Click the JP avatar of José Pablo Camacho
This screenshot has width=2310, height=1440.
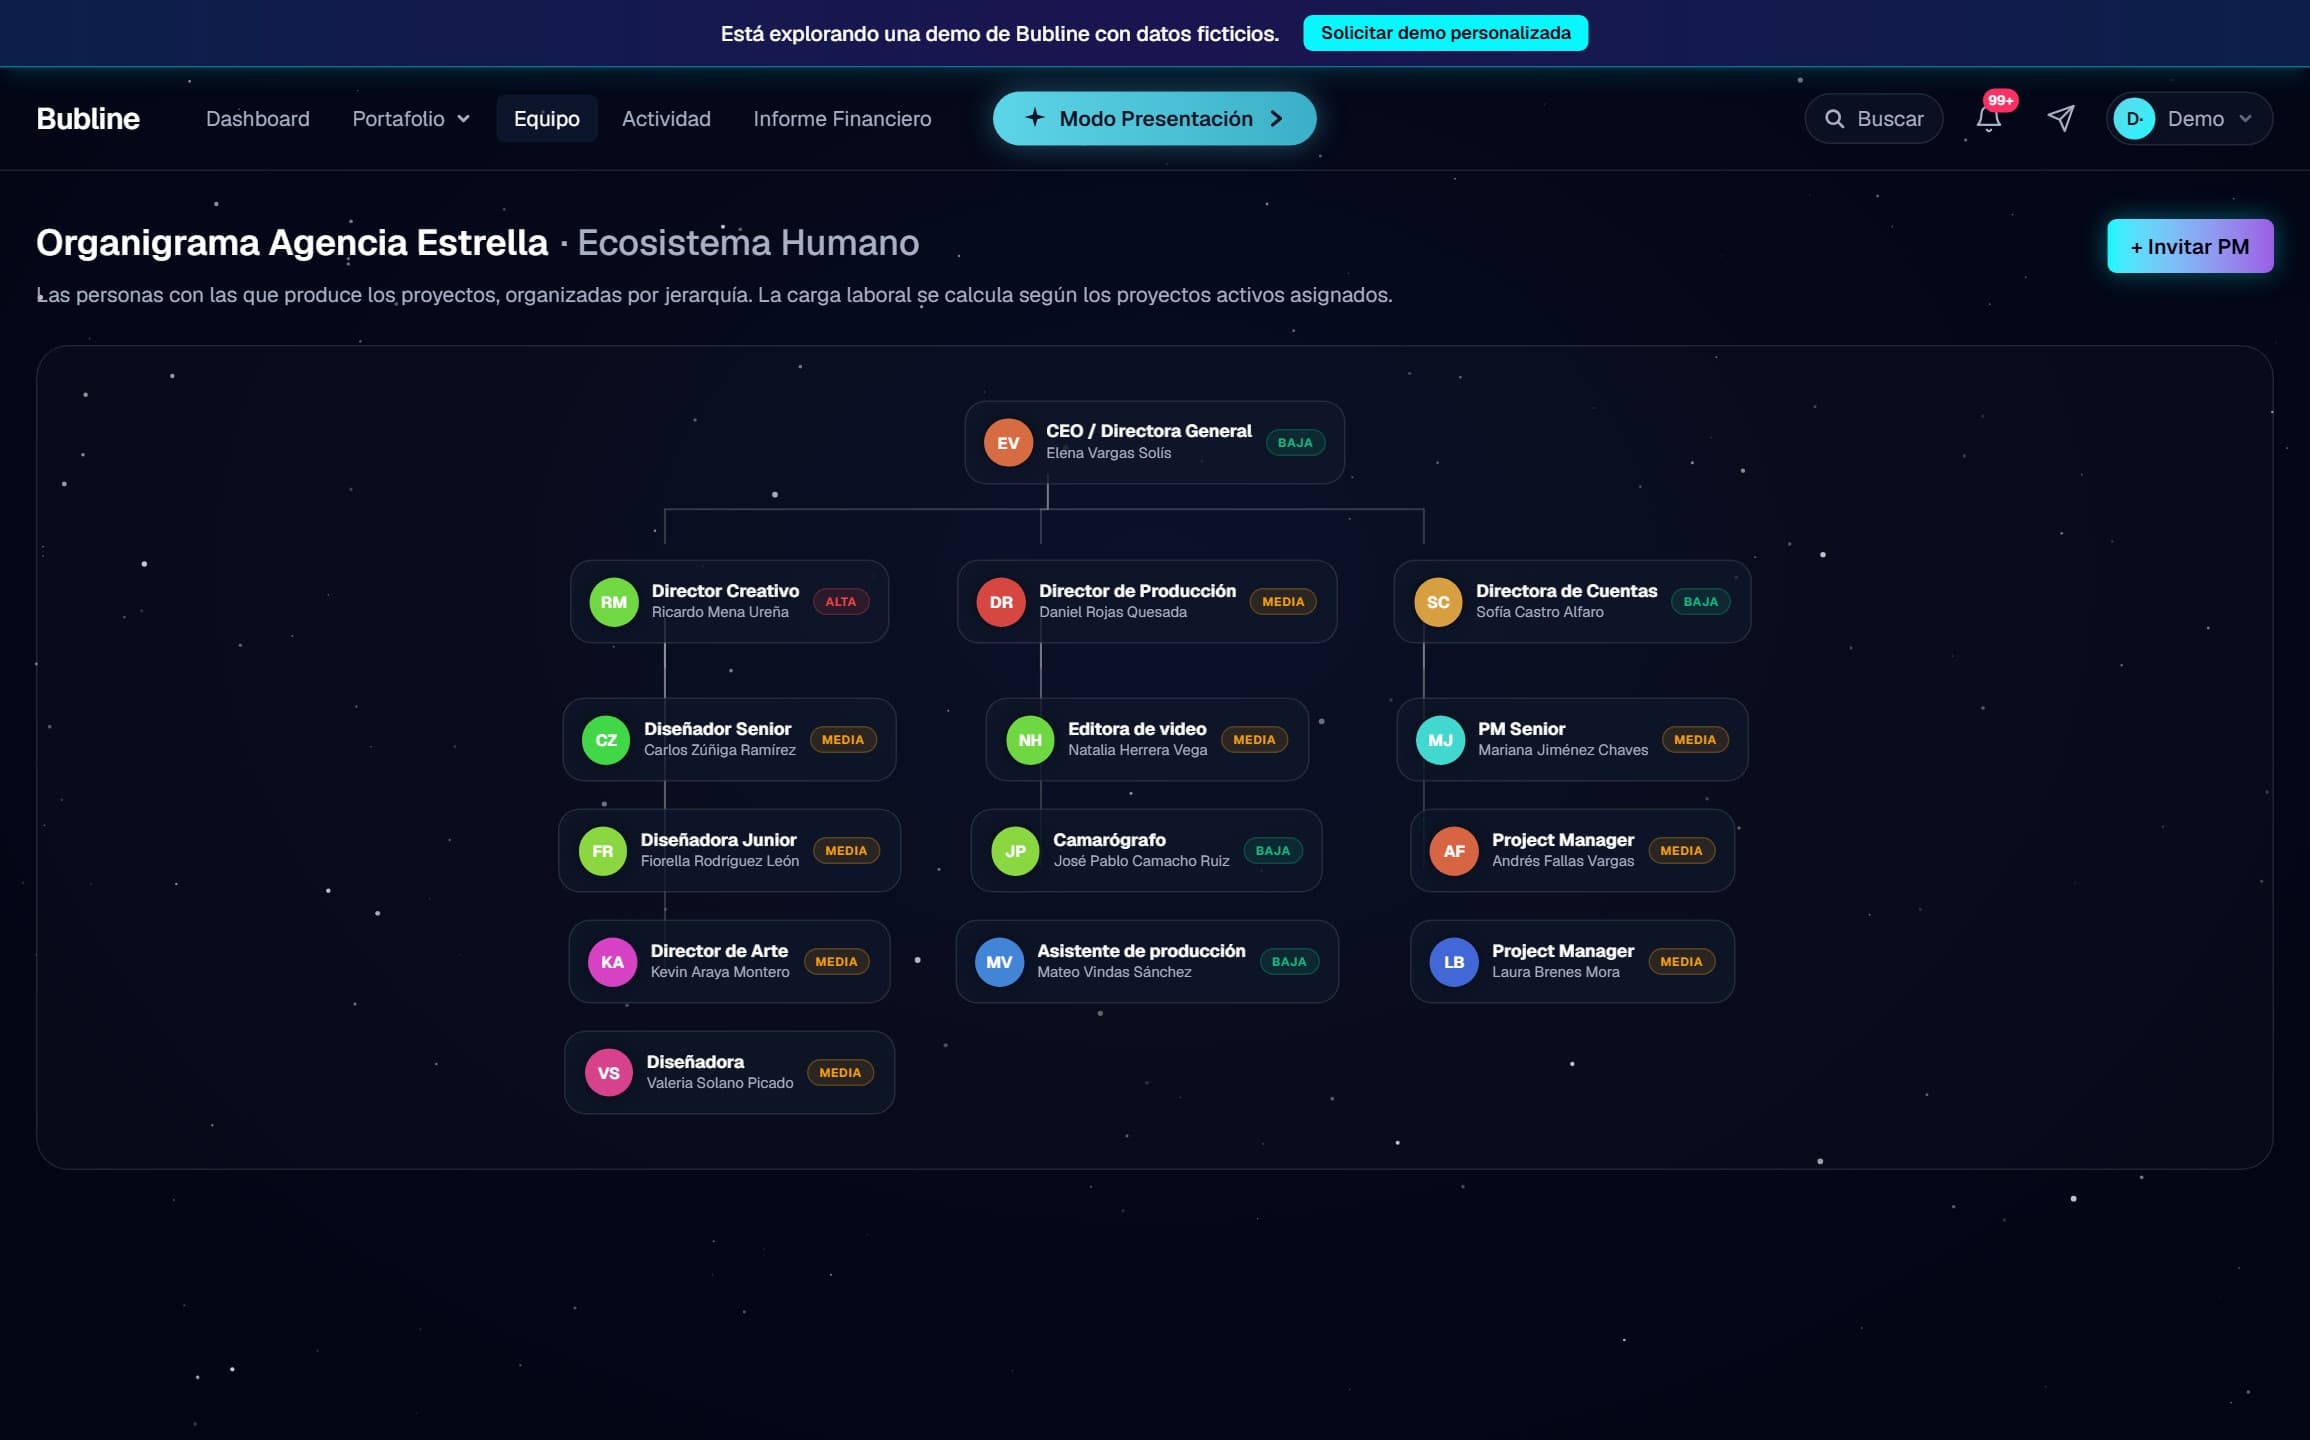(1015, 851)
